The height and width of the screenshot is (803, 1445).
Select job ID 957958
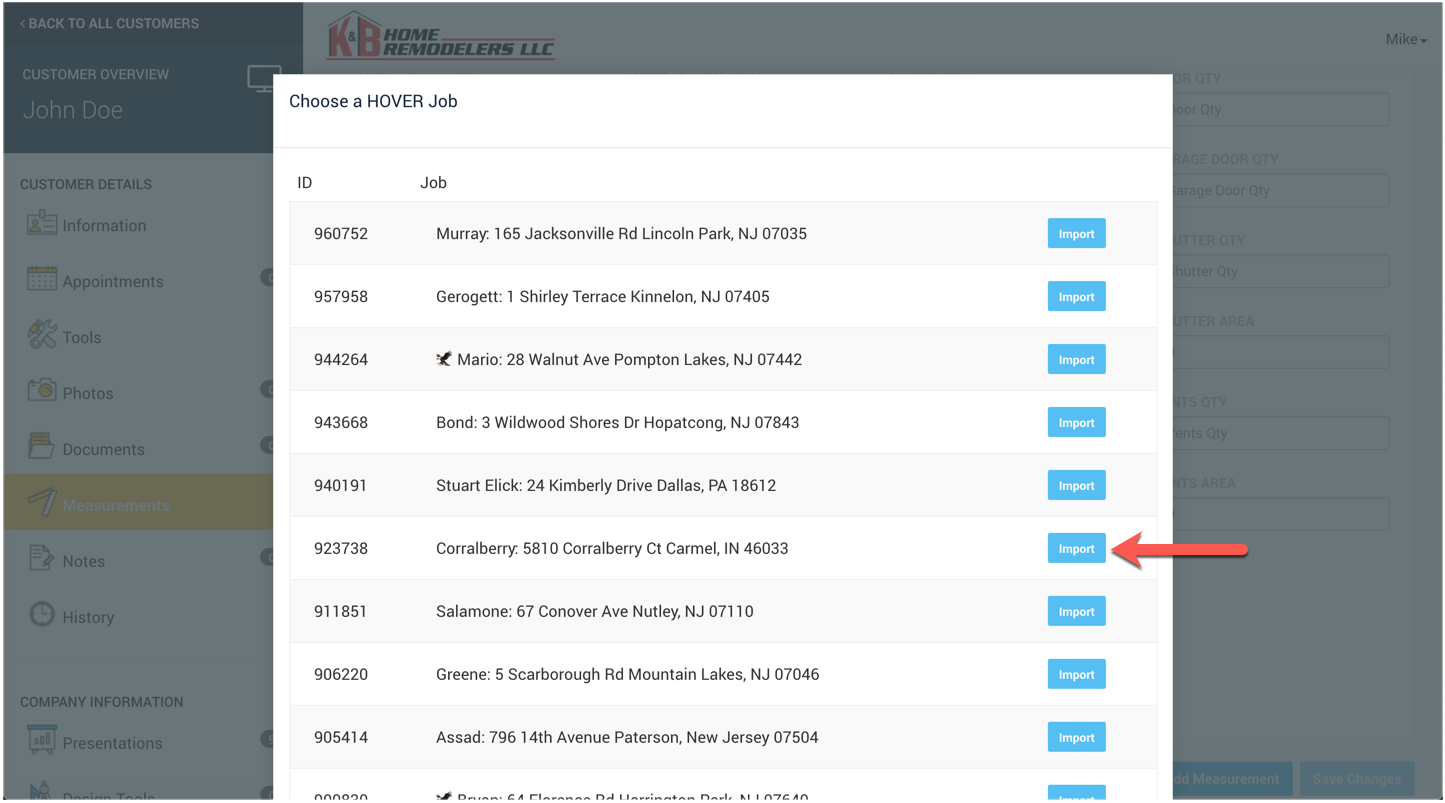[x=341, y=297]
